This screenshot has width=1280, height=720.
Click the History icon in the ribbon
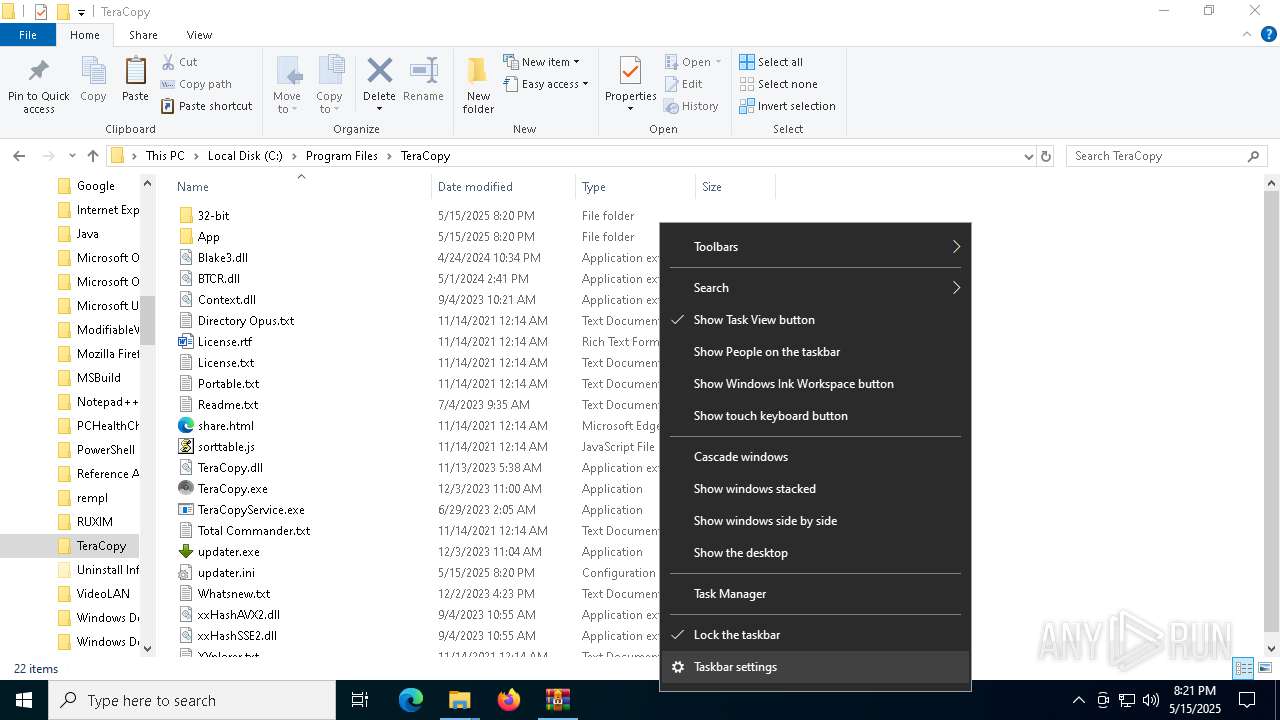[x=672, y=106]
